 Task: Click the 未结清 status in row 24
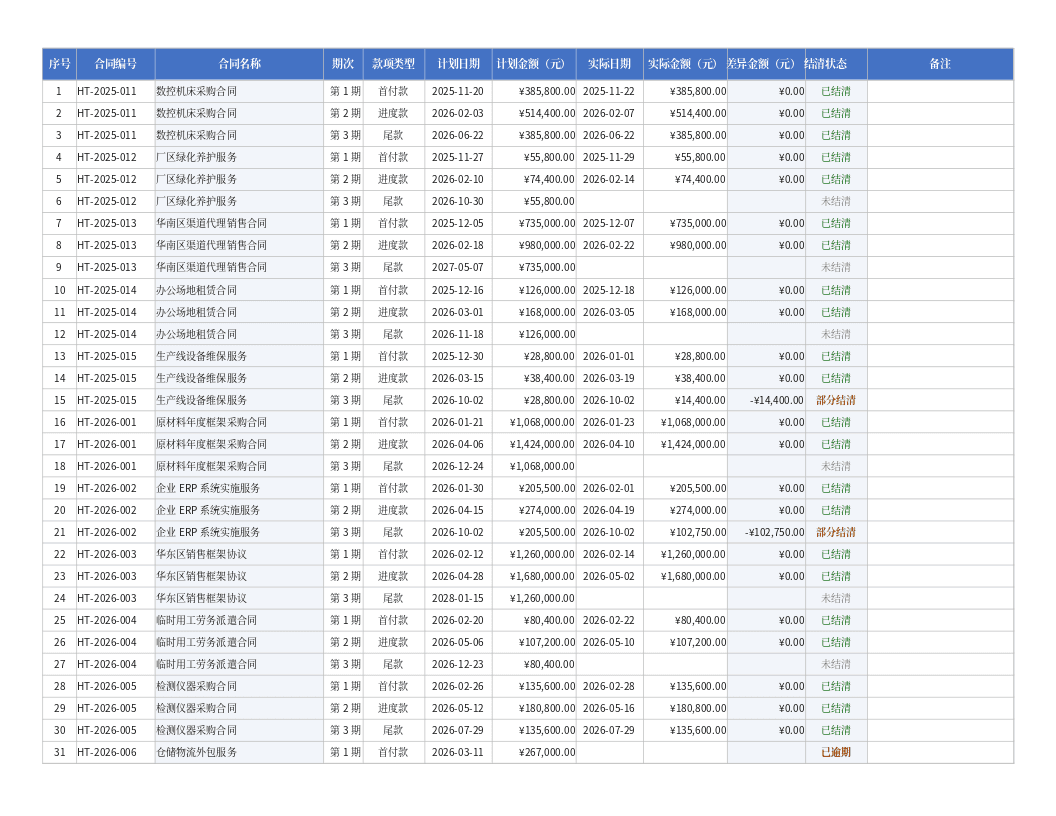pos(836,598)
